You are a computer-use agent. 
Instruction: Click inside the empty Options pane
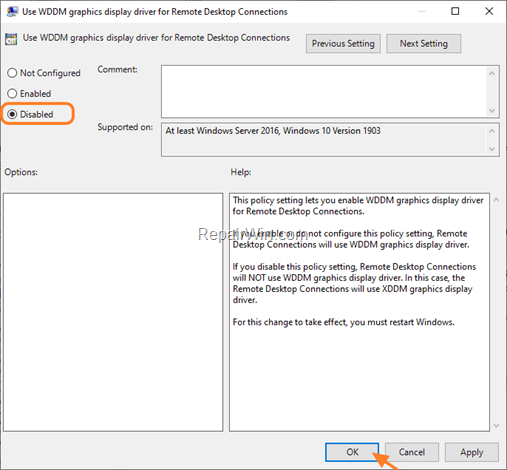(113, 312)
